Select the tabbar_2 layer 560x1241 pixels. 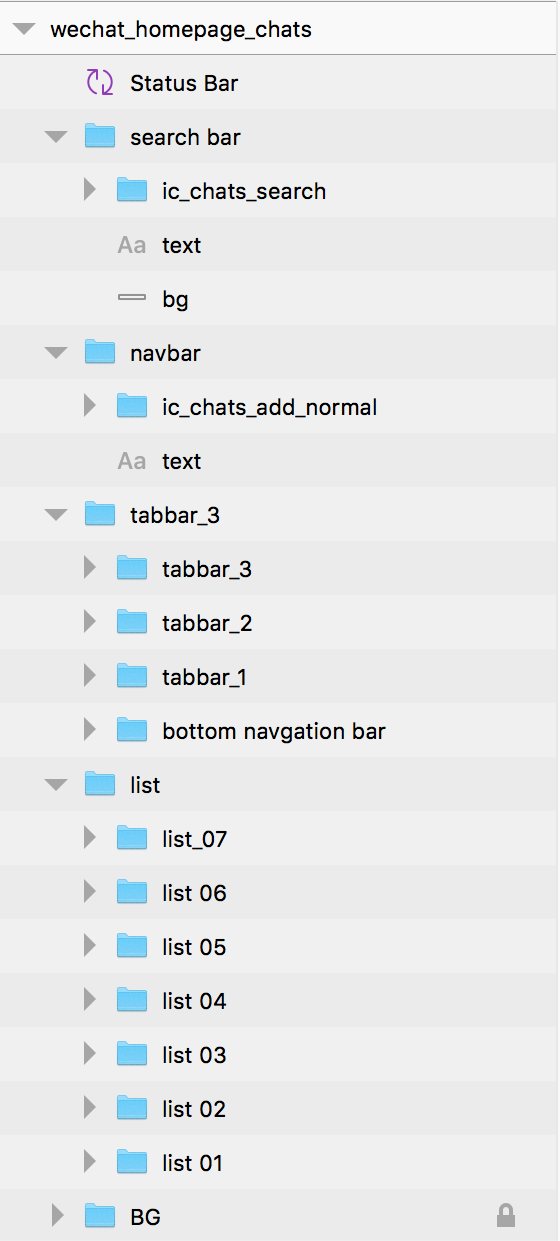point(280,623)
